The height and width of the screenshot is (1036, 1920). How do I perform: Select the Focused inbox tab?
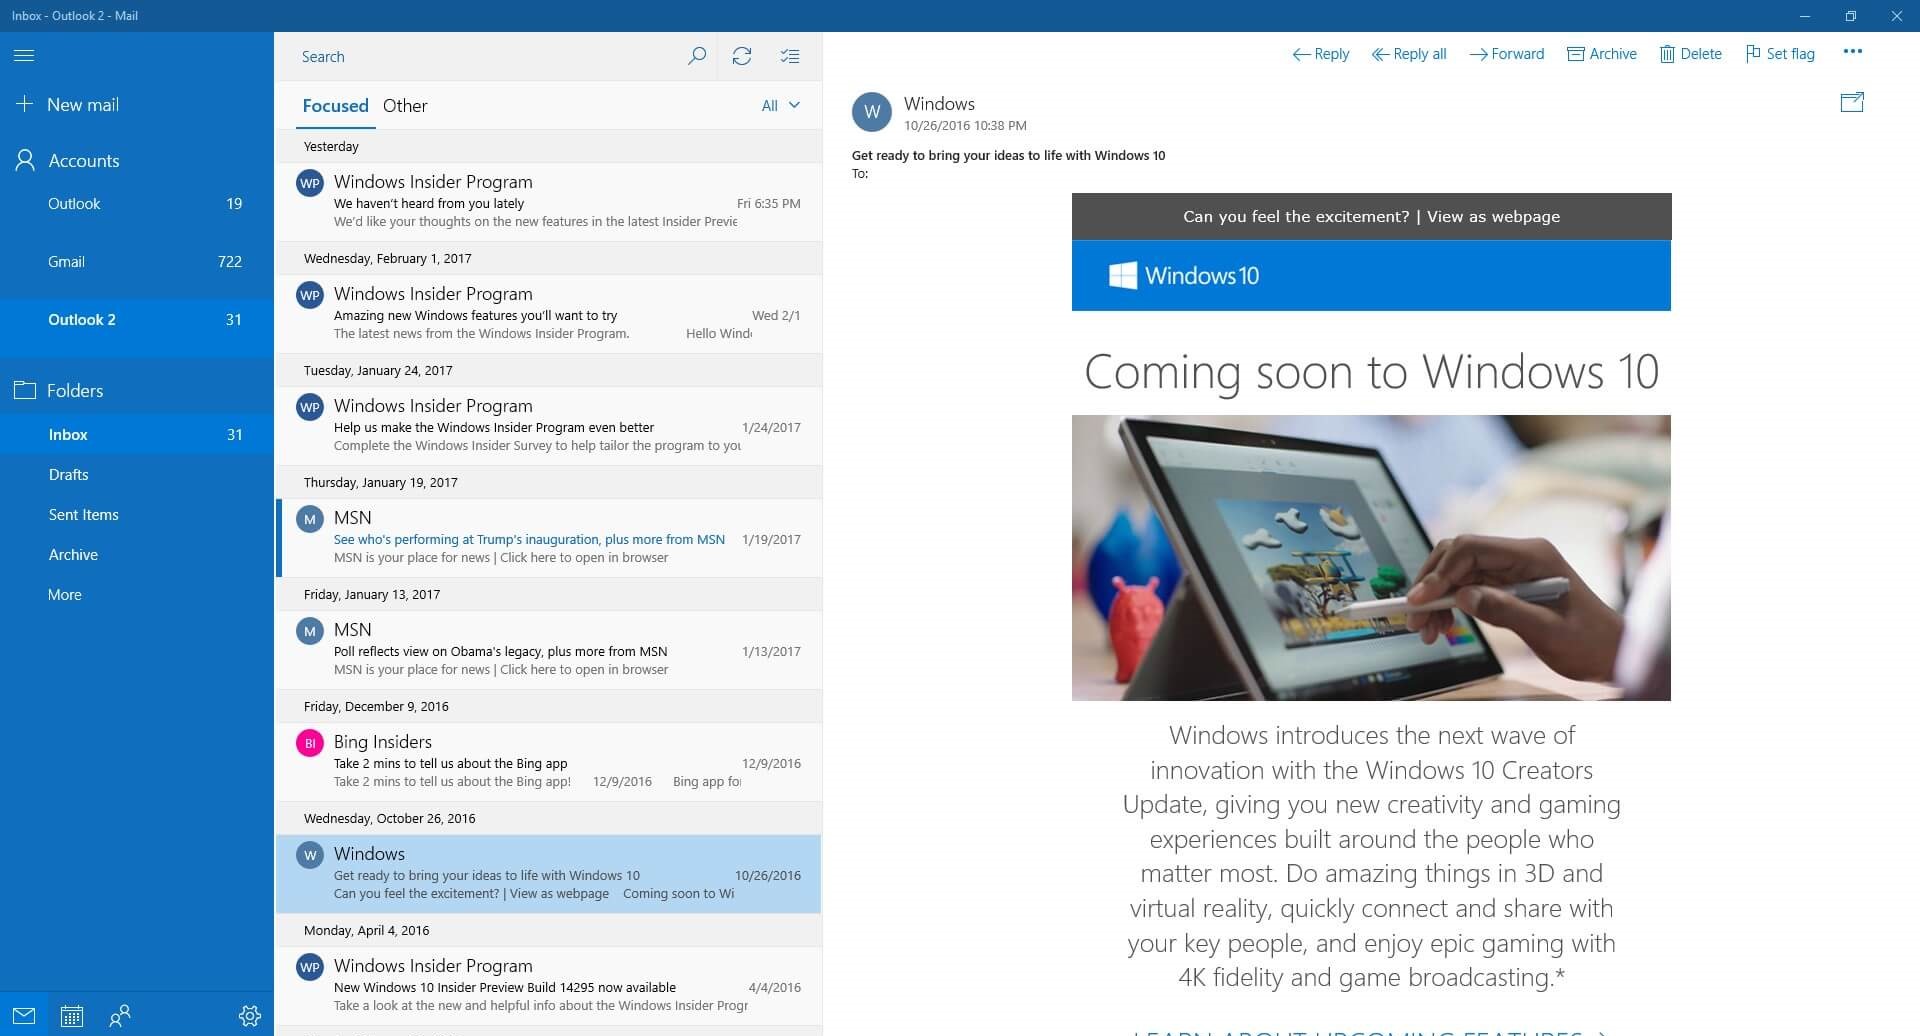coord(335,105)
